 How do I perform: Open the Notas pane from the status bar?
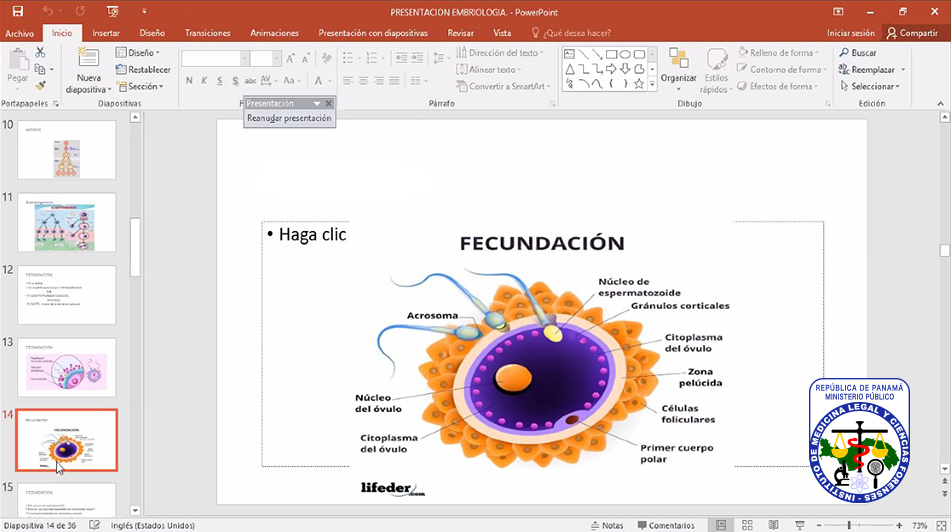coord(607,525)
